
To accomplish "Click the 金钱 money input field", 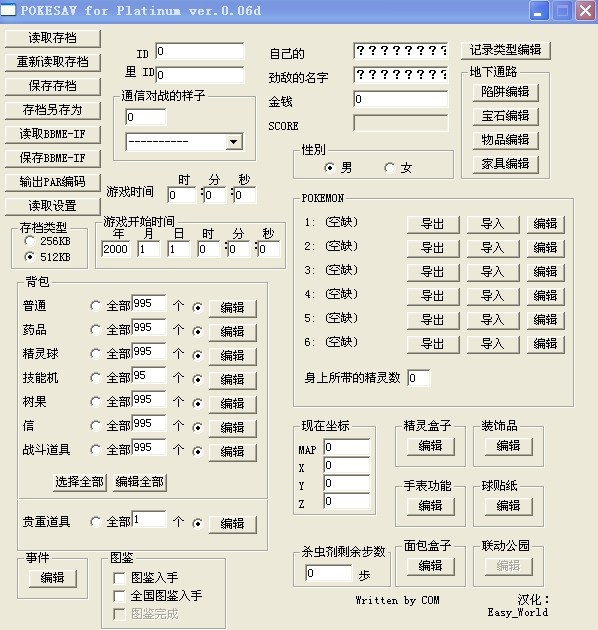I will click(401, 99).
